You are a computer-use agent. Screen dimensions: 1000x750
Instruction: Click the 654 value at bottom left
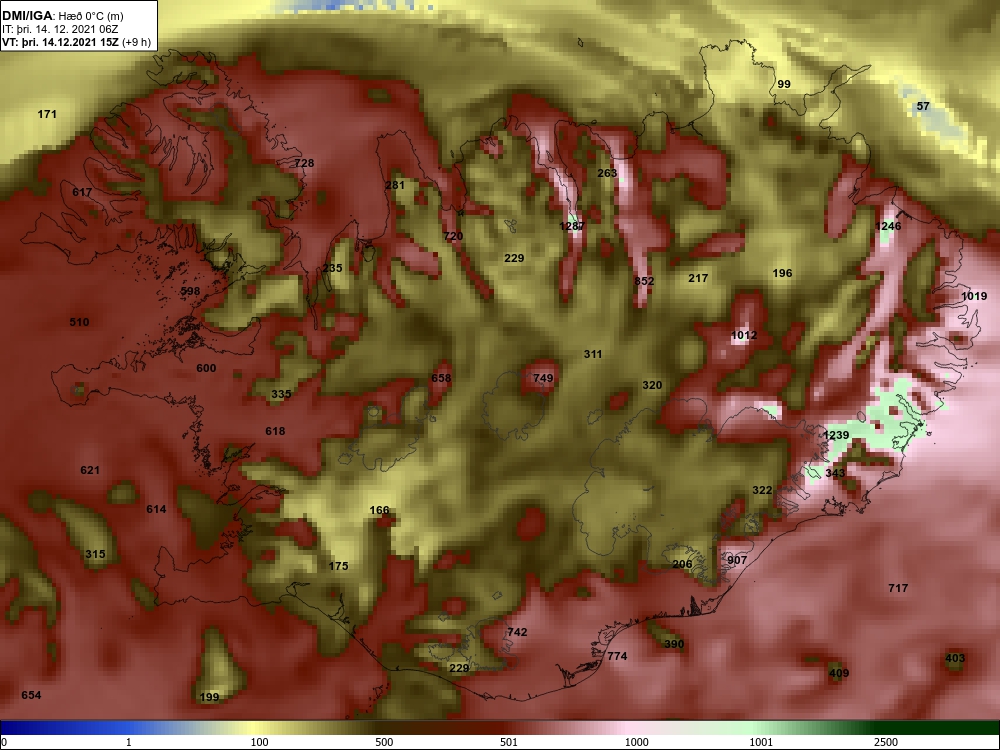click(x=31, y=695)
